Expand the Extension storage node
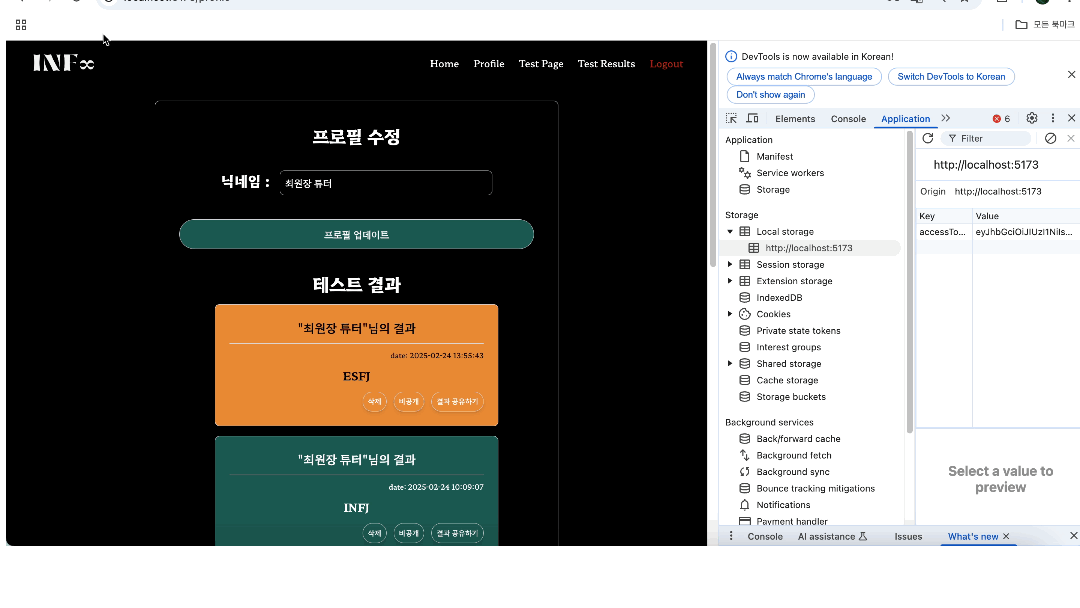Image resolution: width=1080 pixels, height=608 pixels. (x=730, y=281)
